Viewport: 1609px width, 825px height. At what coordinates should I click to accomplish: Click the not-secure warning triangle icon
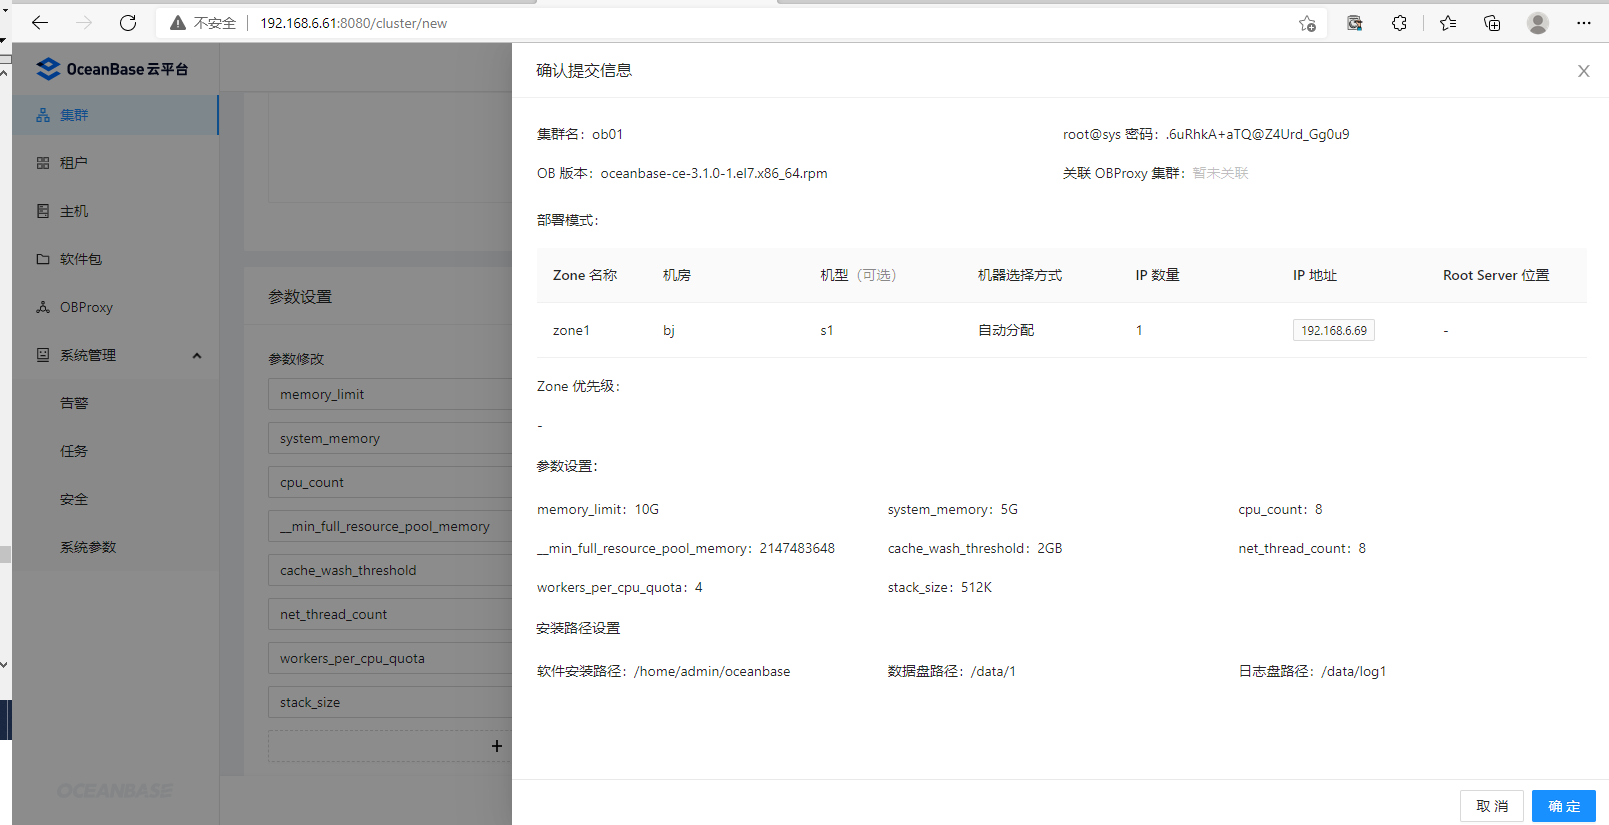pos(178,23)
